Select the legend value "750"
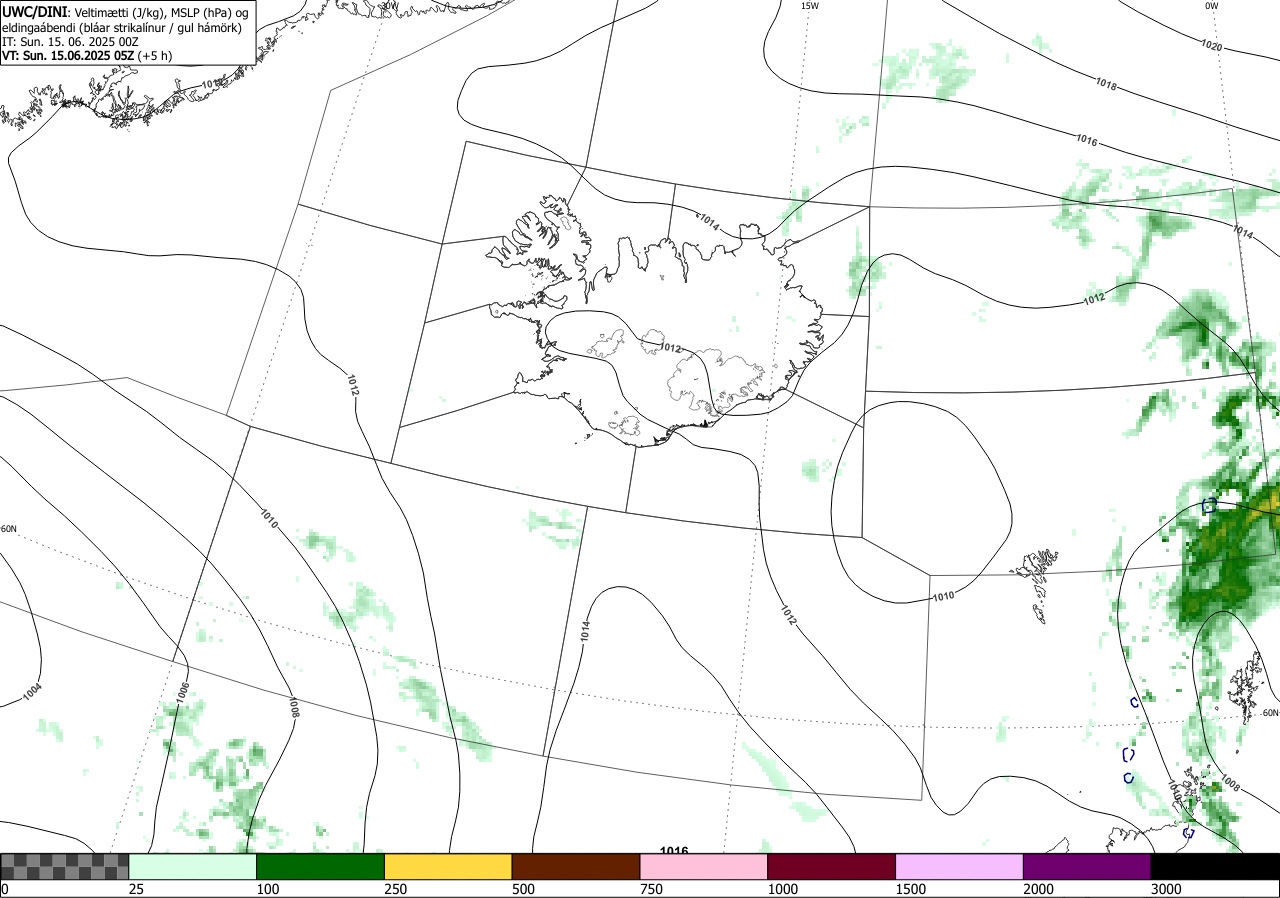This screenshot has height=898, width=1280. coord(652,889)
